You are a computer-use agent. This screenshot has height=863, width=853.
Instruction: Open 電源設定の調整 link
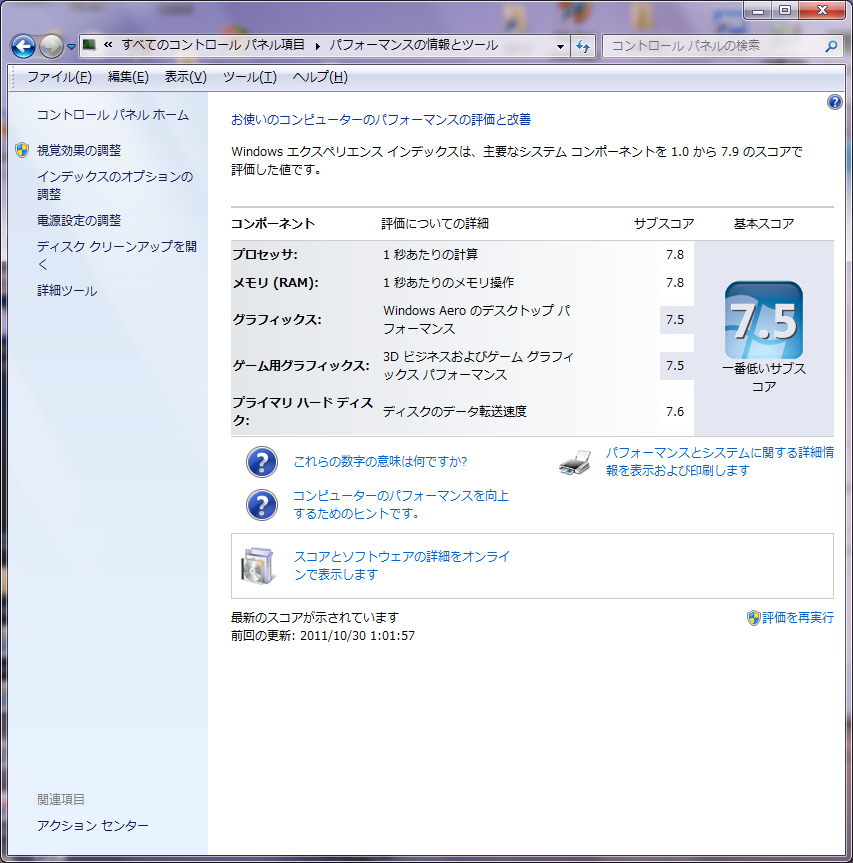coord(79,220)
